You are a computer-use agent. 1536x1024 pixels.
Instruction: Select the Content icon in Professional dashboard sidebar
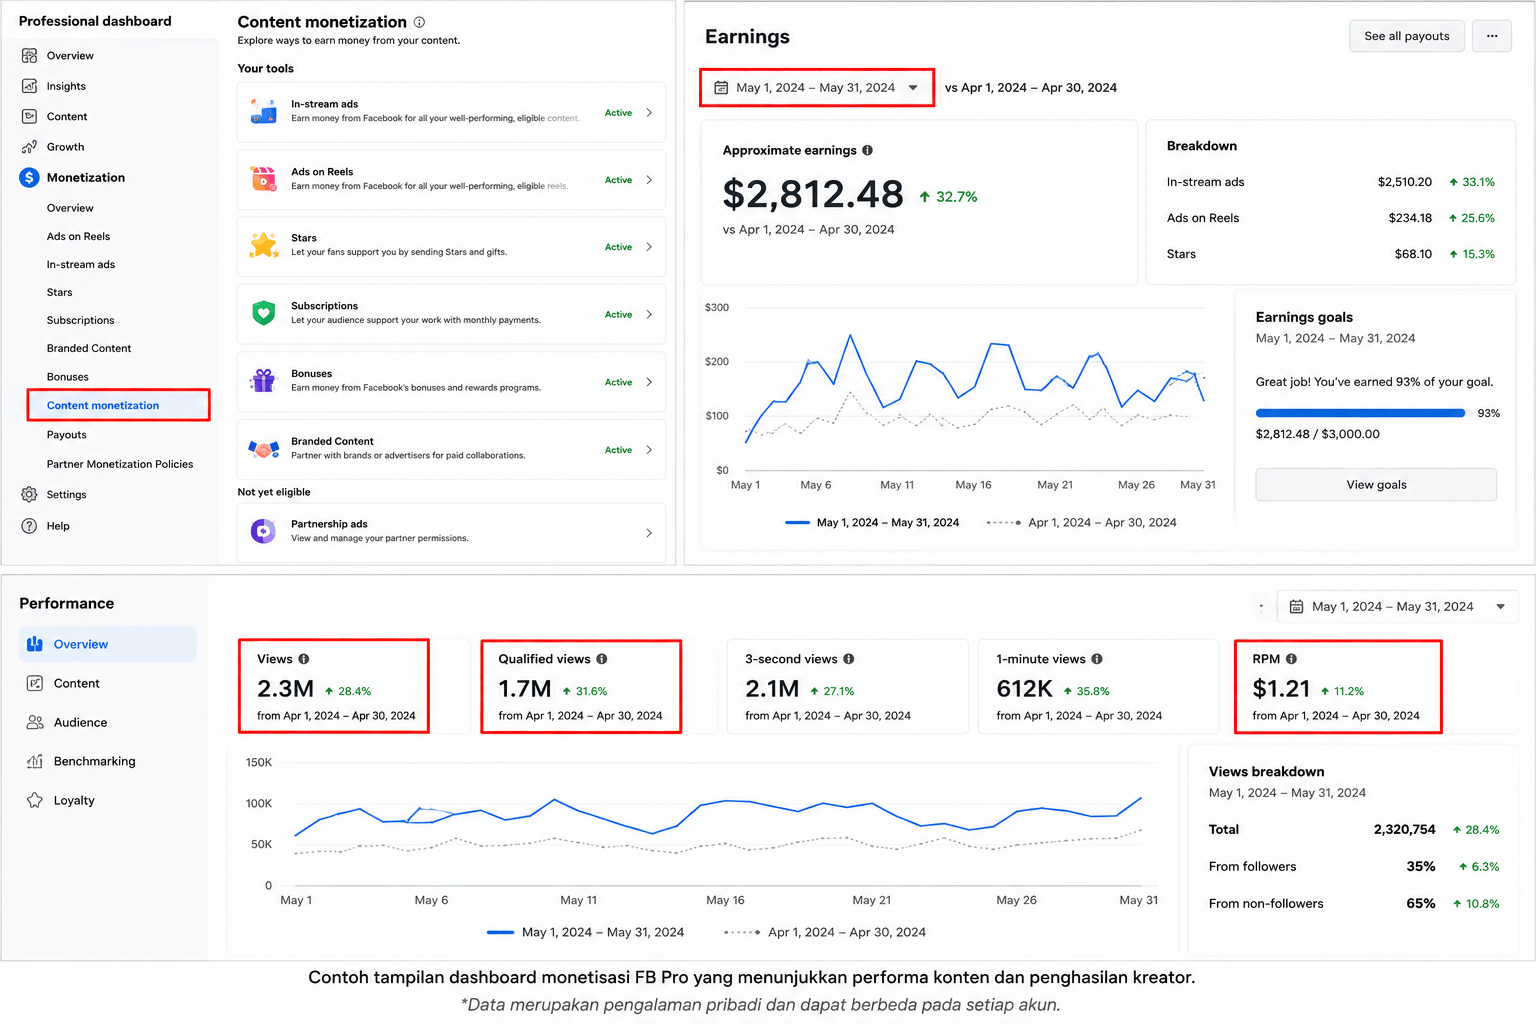(x=29, y=117)
